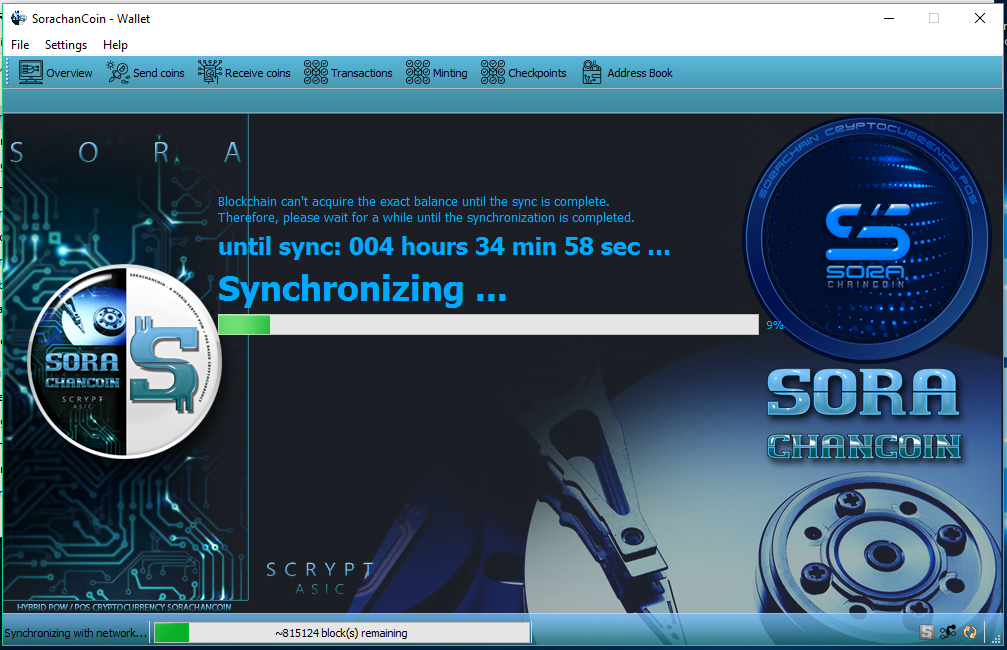Click the round Sora Chancoin coin logo
The height and width of the screenshot is (650, 1007).
point(125,361)
